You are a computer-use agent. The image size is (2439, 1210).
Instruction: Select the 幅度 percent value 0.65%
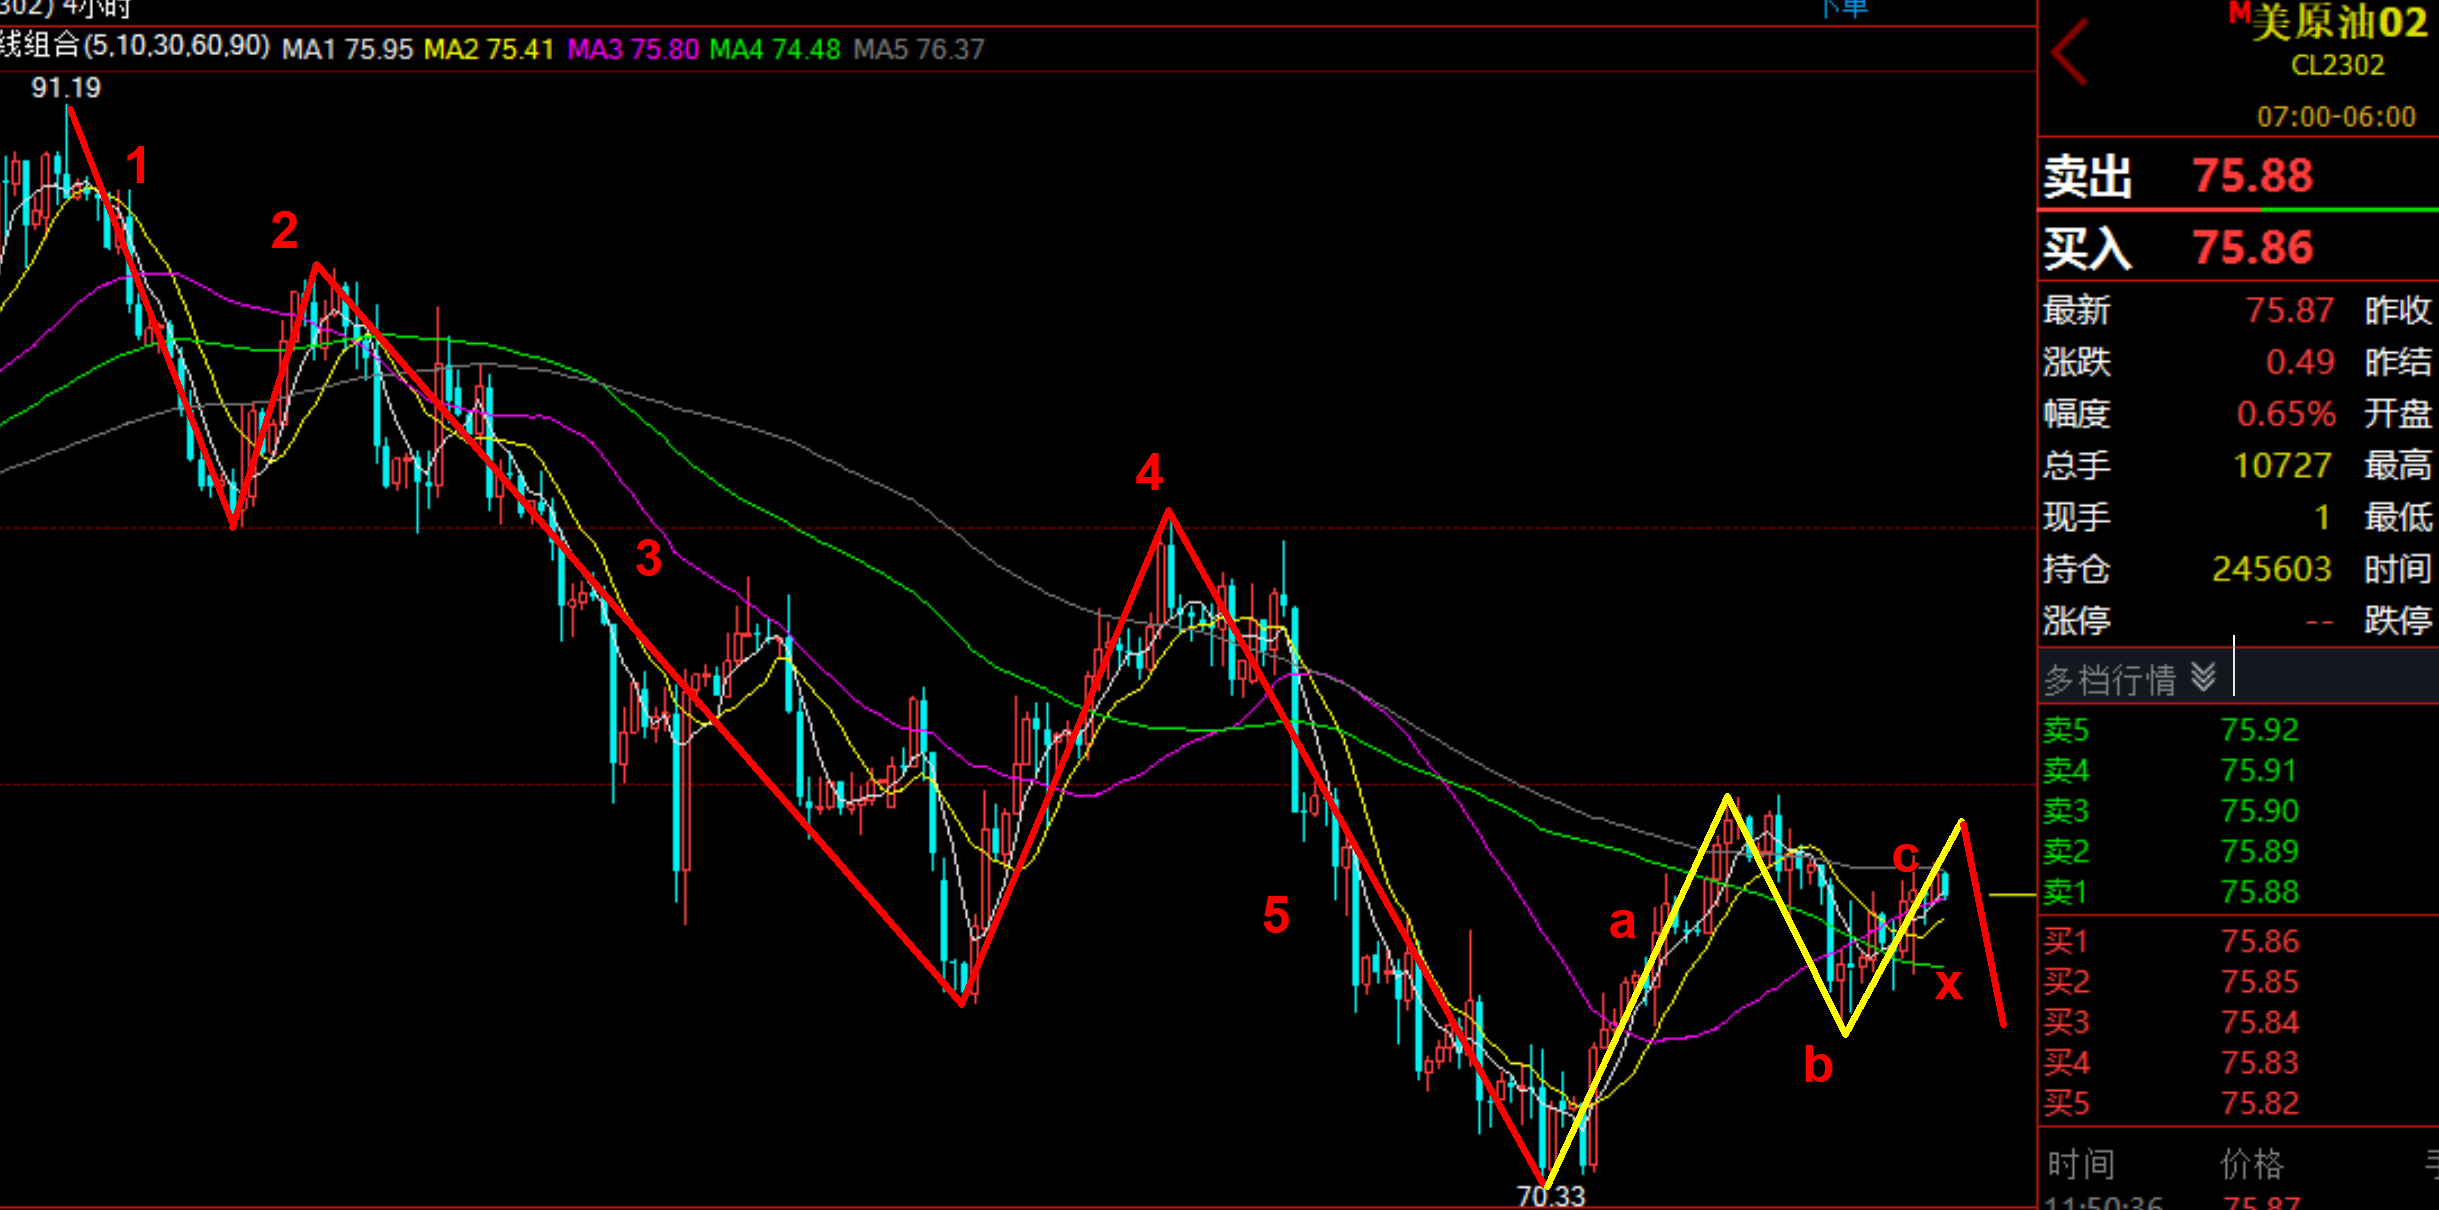pyautogui.click(x=2286, y=414)
